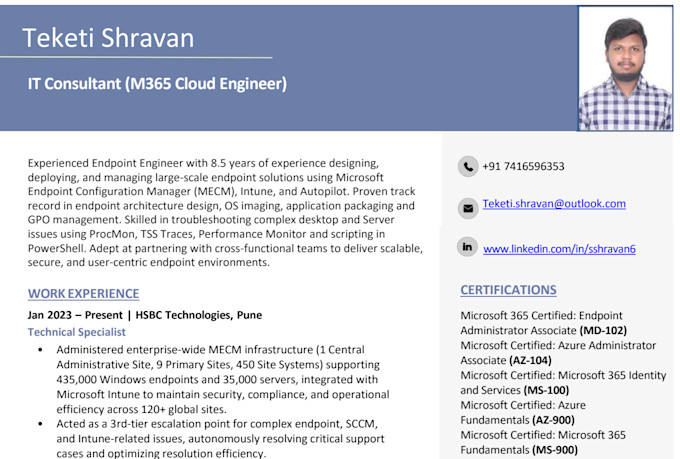Click 'efficiency across 120+ global sites.' line

141,409
